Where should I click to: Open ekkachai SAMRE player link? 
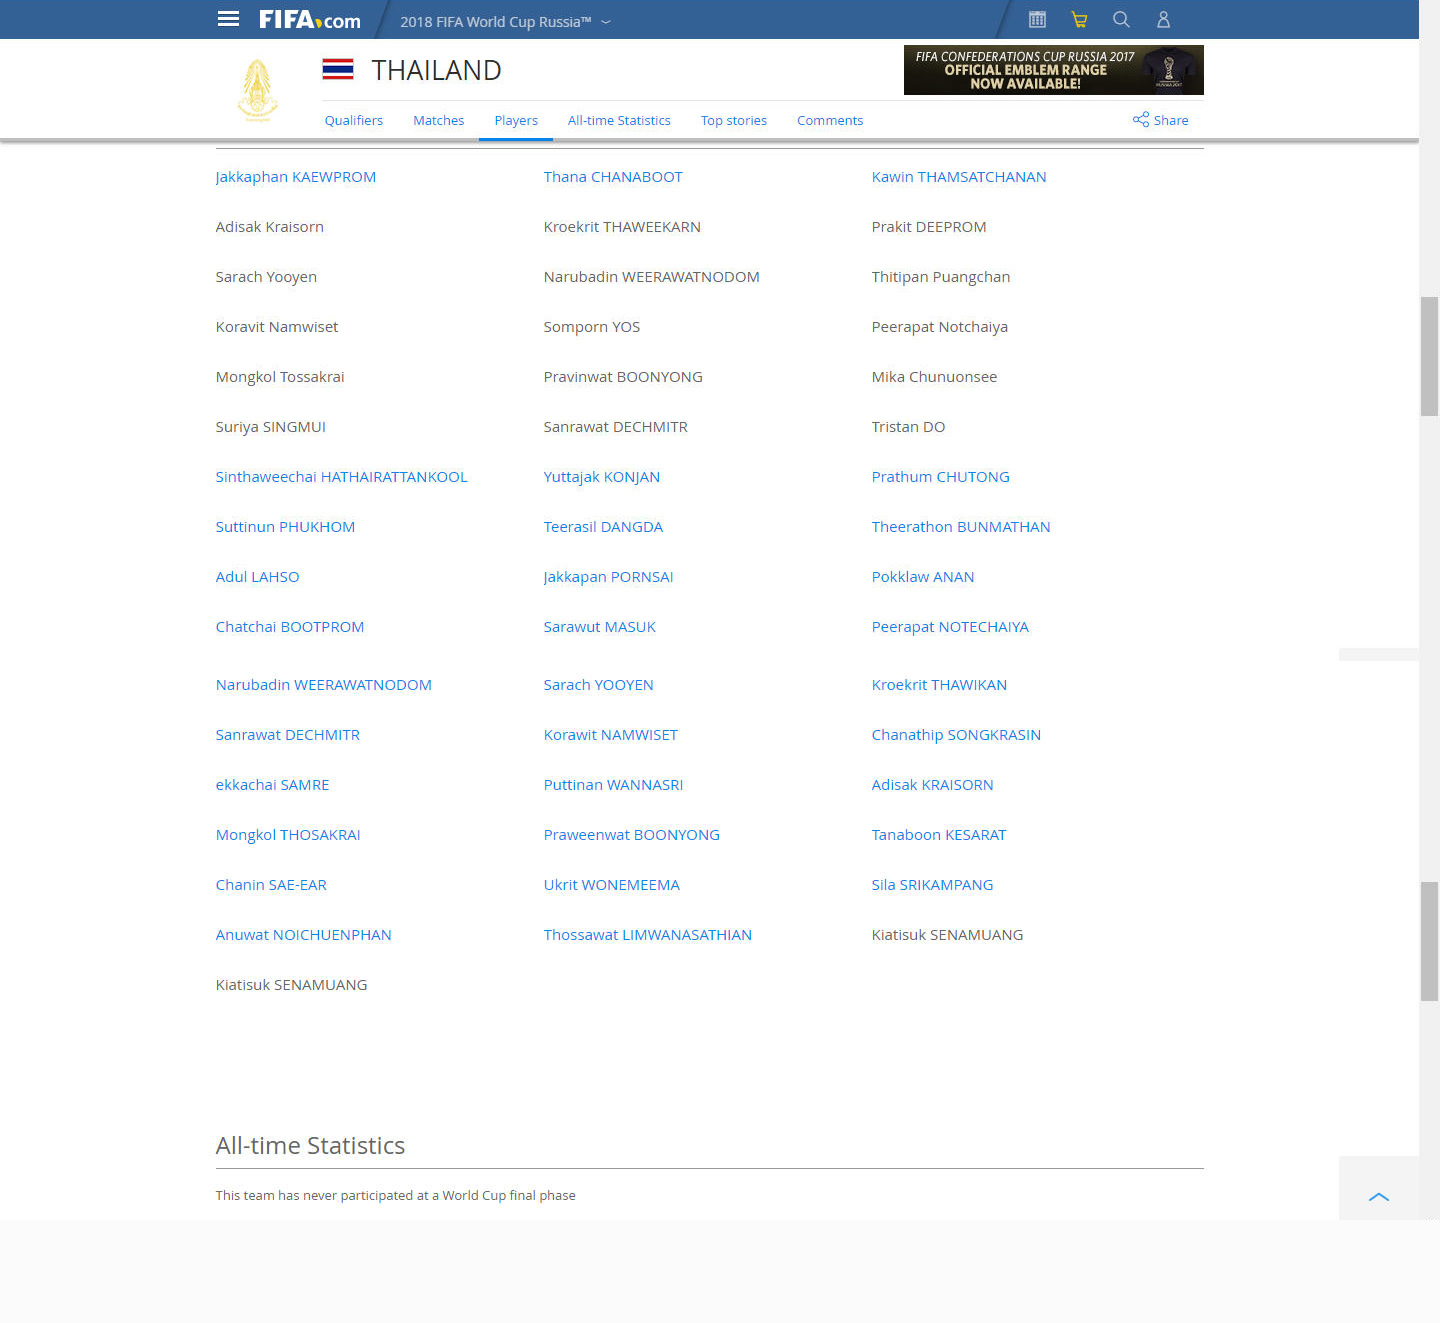click(x=272, y=785)
